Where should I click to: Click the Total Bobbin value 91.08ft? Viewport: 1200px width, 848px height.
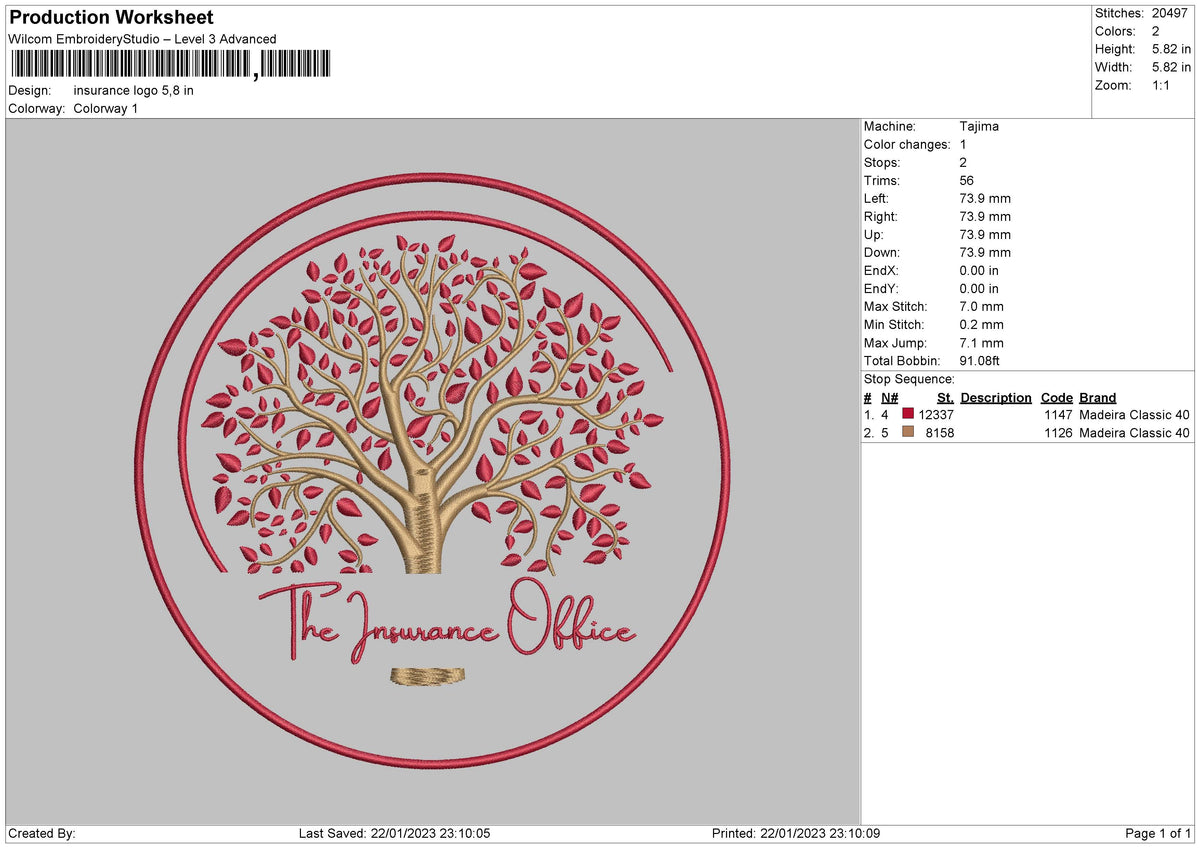click(x=980, y=360)
